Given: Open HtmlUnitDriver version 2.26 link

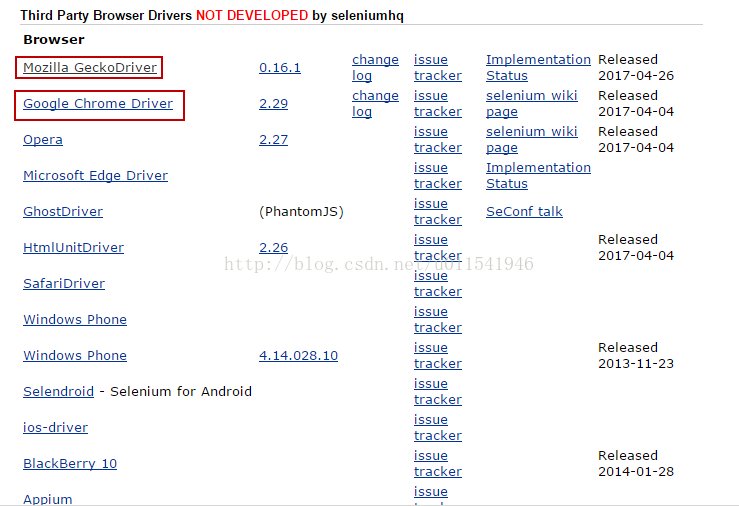Looking at the screenshot, I should click(273, 247).
